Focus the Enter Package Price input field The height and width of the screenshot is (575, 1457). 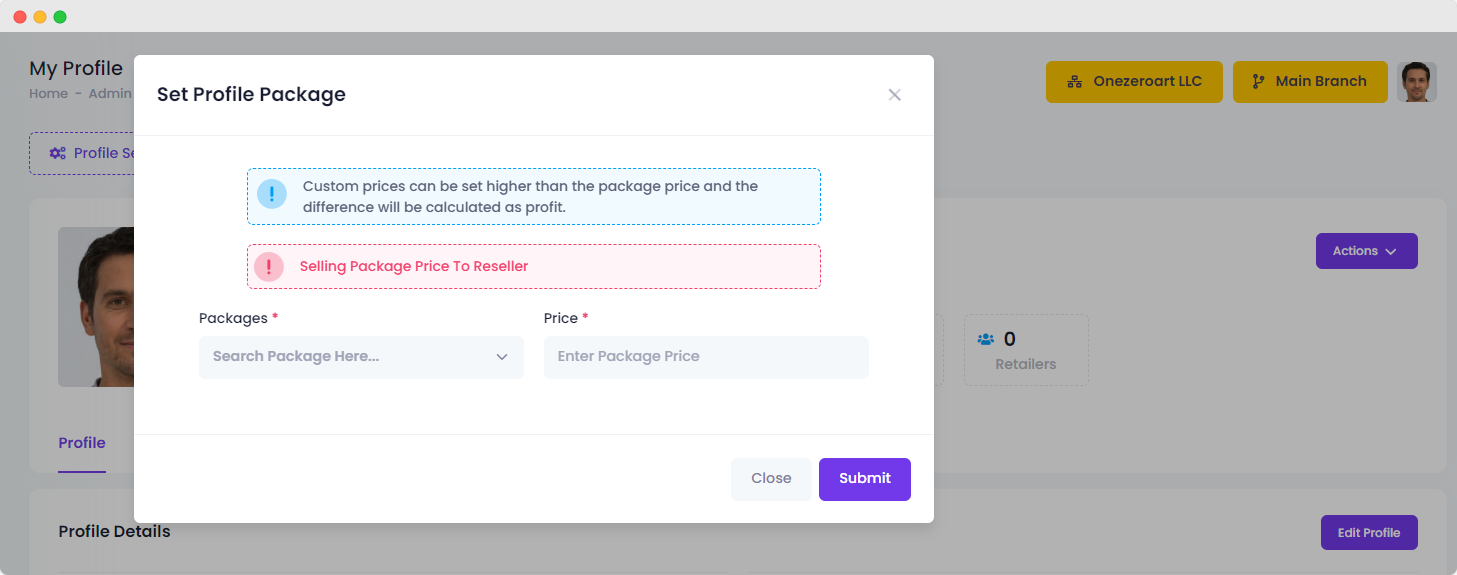tap(706, 357)
